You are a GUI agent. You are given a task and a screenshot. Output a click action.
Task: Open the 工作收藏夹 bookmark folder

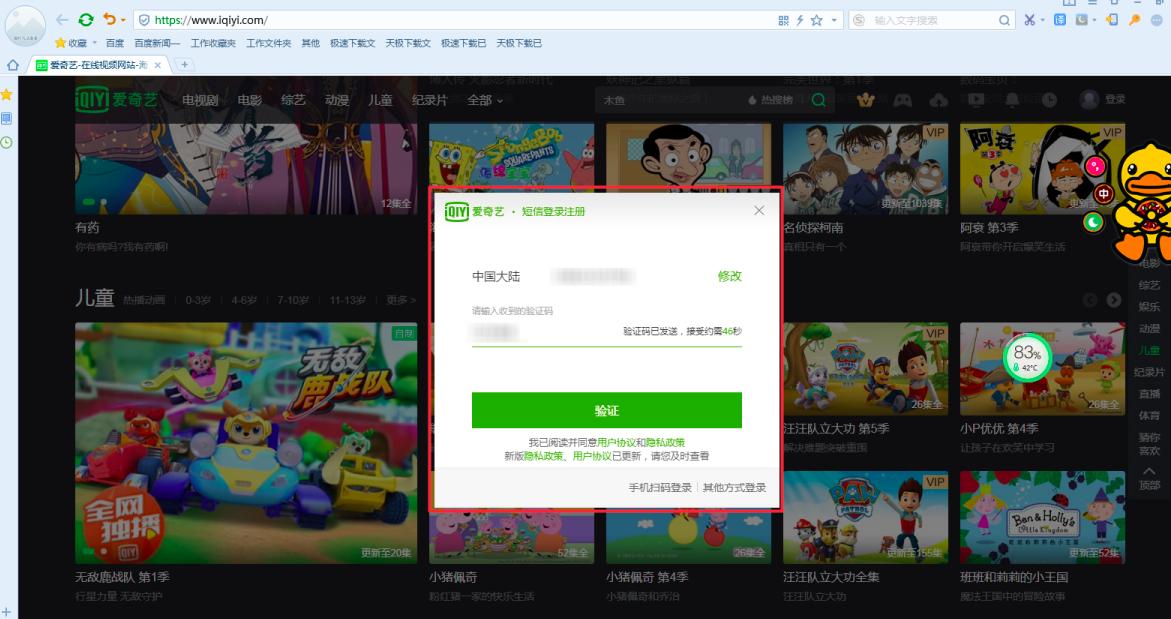tap(213, 44)
